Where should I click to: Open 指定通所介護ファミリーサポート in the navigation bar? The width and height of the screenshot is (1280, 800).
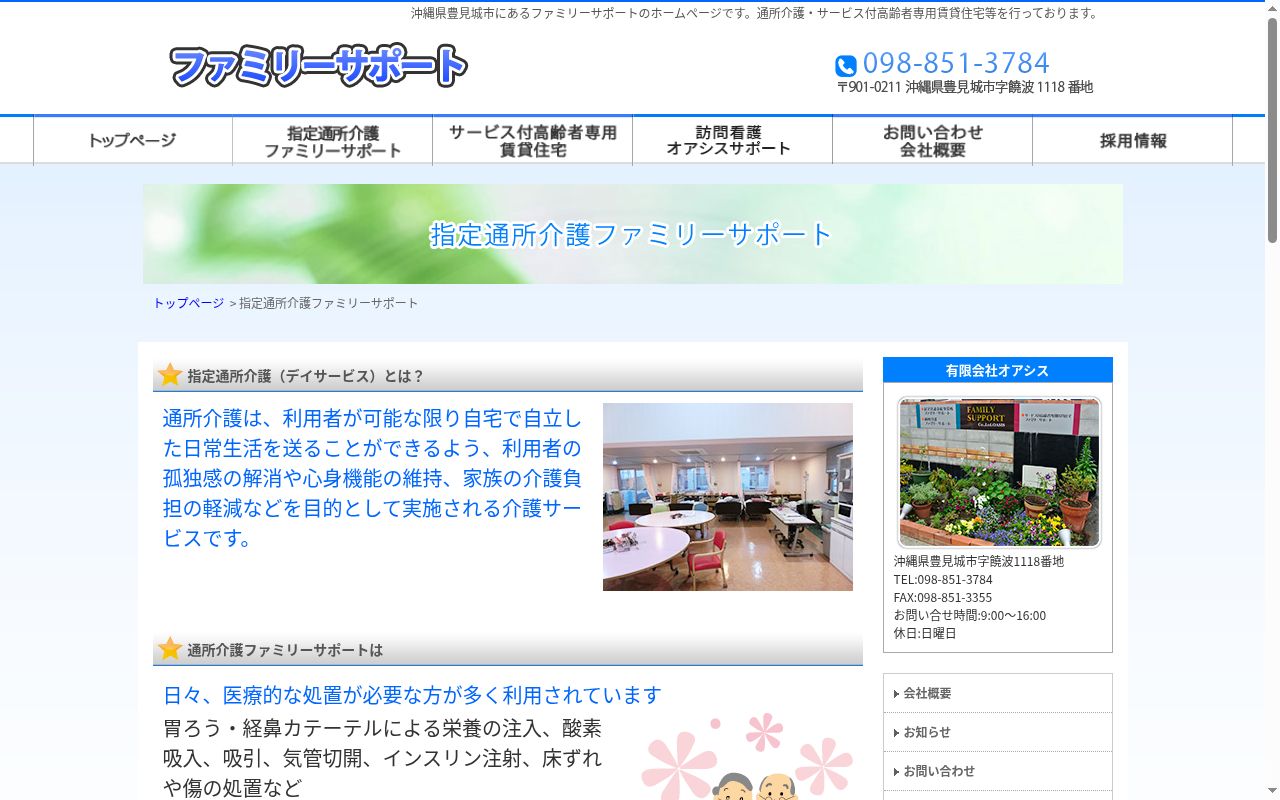[x=333, y=140]
